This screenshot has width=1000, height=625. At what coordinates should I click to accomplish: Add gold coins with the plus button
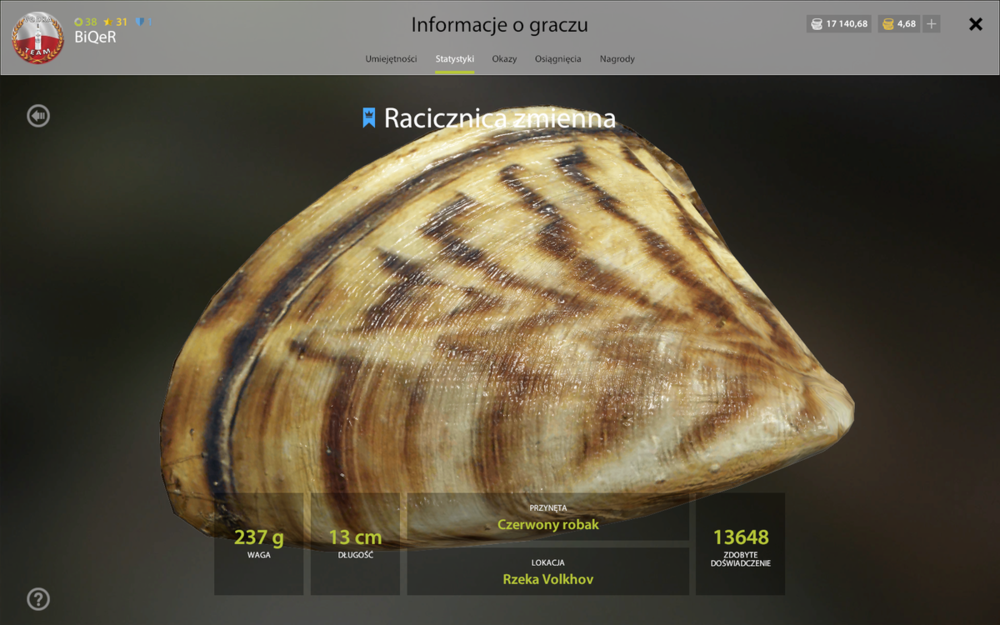[x=931, y=24]
